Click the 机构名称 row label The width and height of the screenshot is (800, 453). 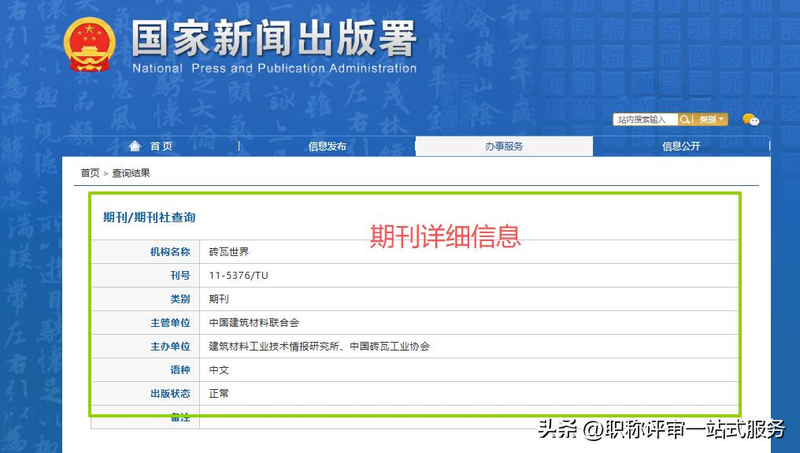[170, 251]
